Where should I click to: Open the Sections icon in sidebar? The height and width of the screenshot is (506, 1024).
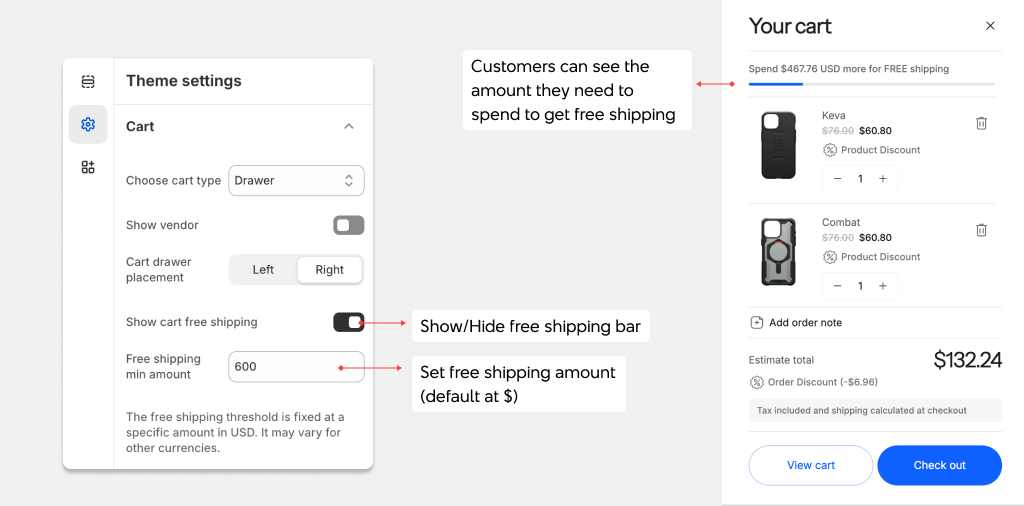click(x=88, y=82)
